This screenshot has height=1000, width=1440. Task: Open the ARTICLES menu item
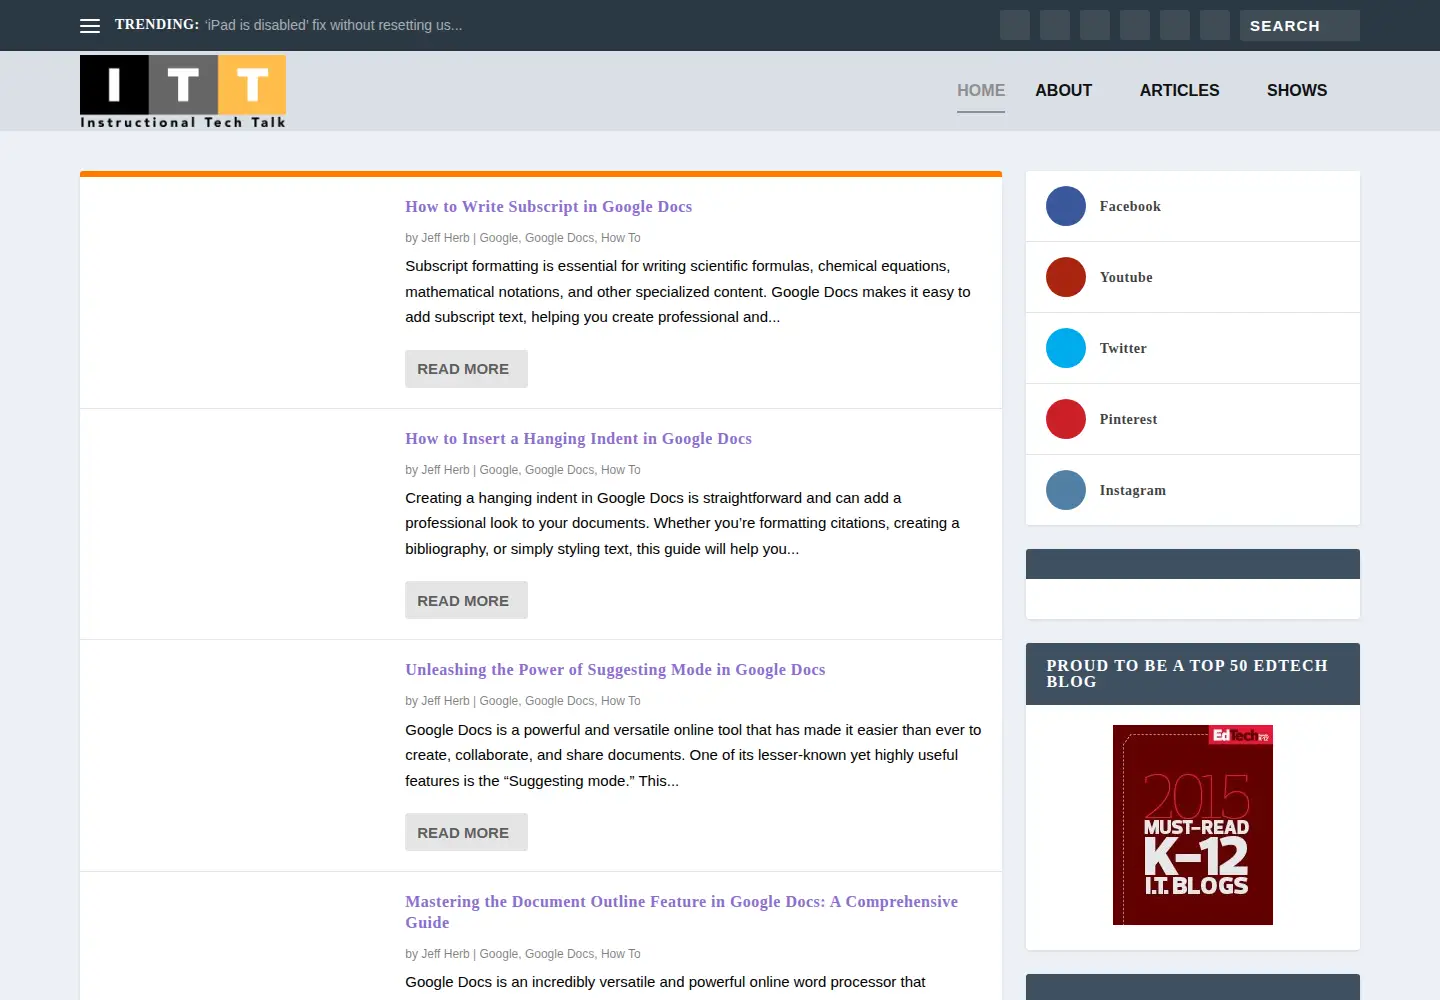[x=1179, y=90]
